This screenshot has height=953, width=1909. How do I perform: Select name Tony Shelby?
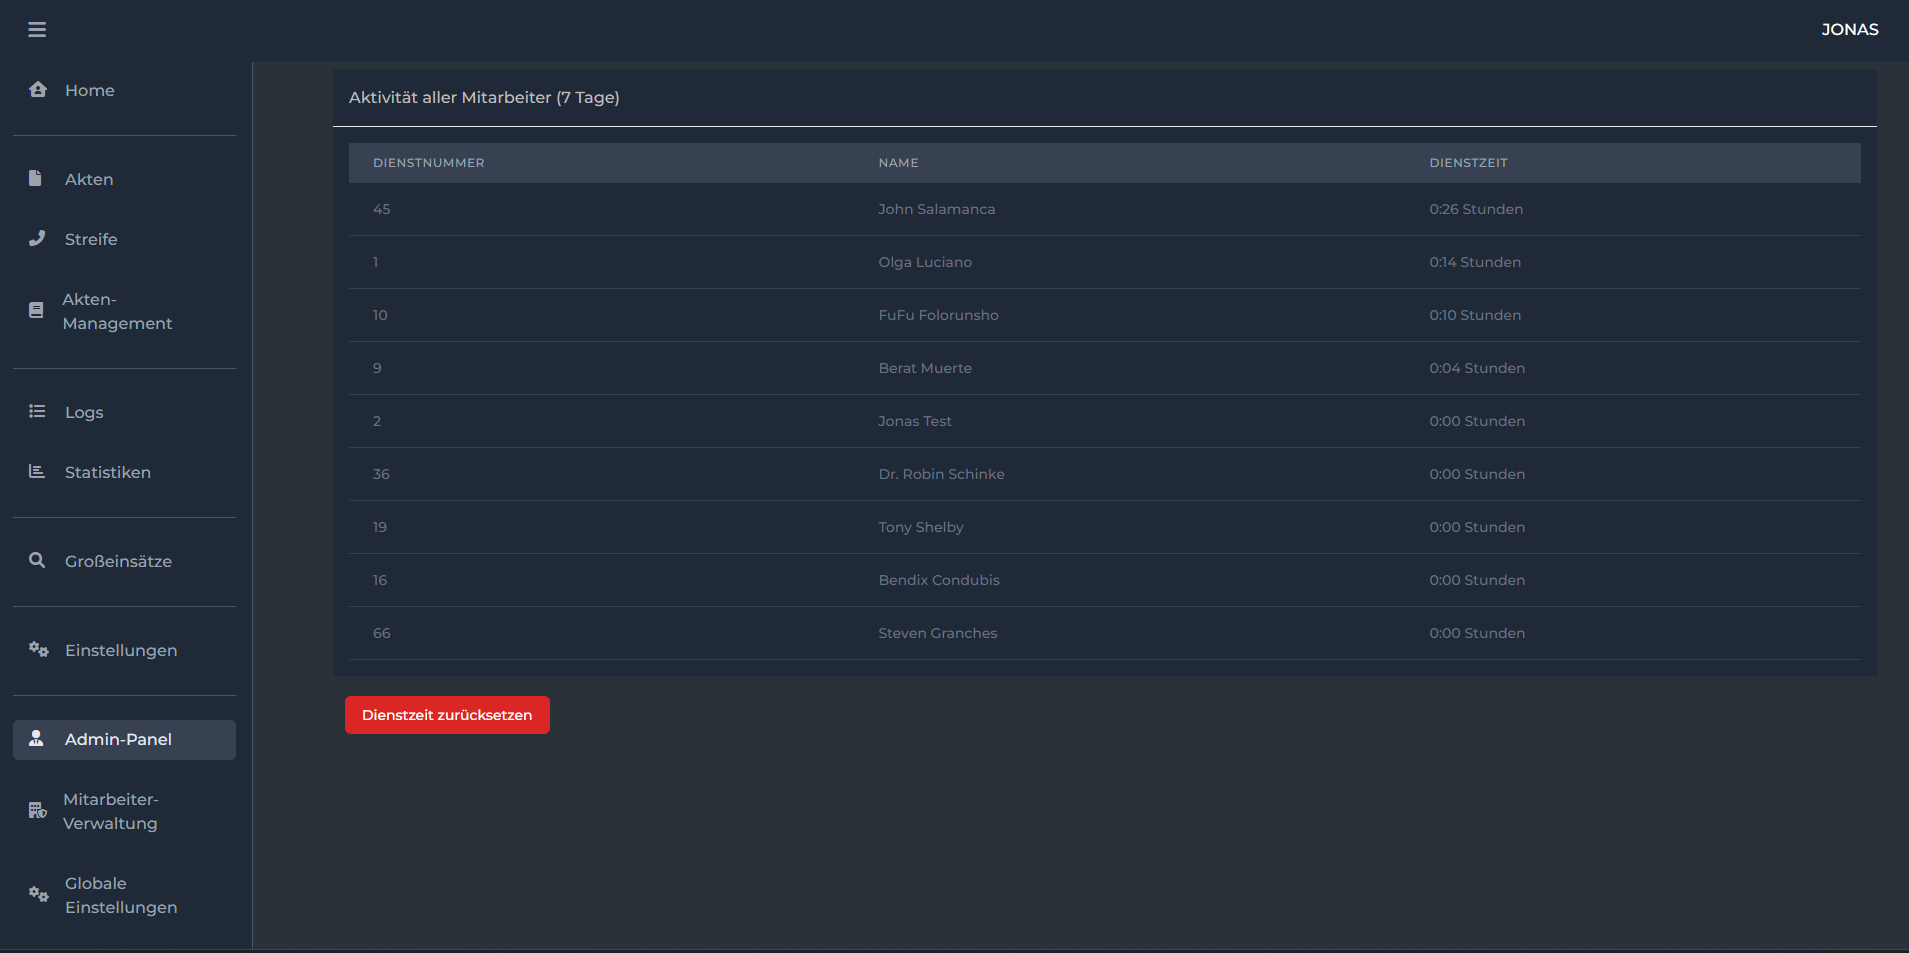point(921,527)
